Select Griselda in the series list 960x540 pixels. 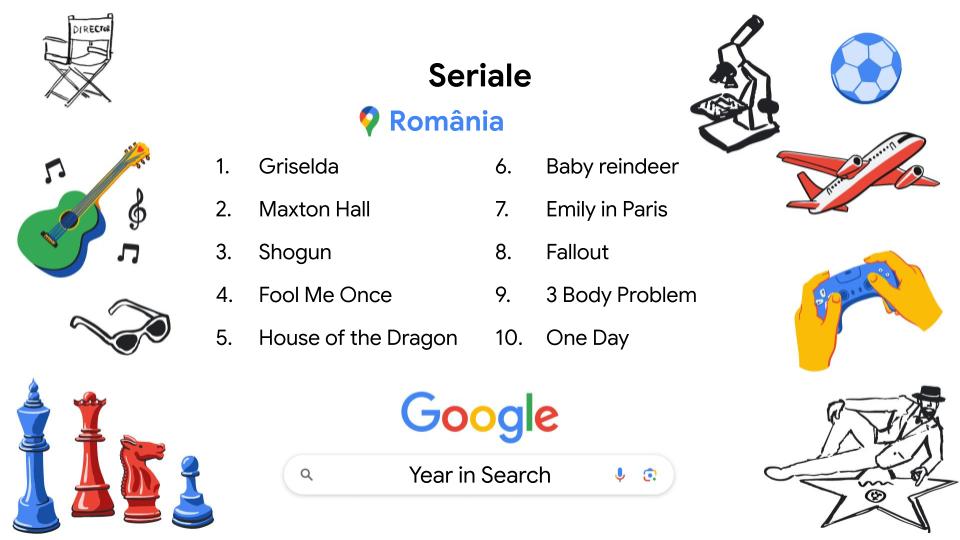click(x=298, y=166)
